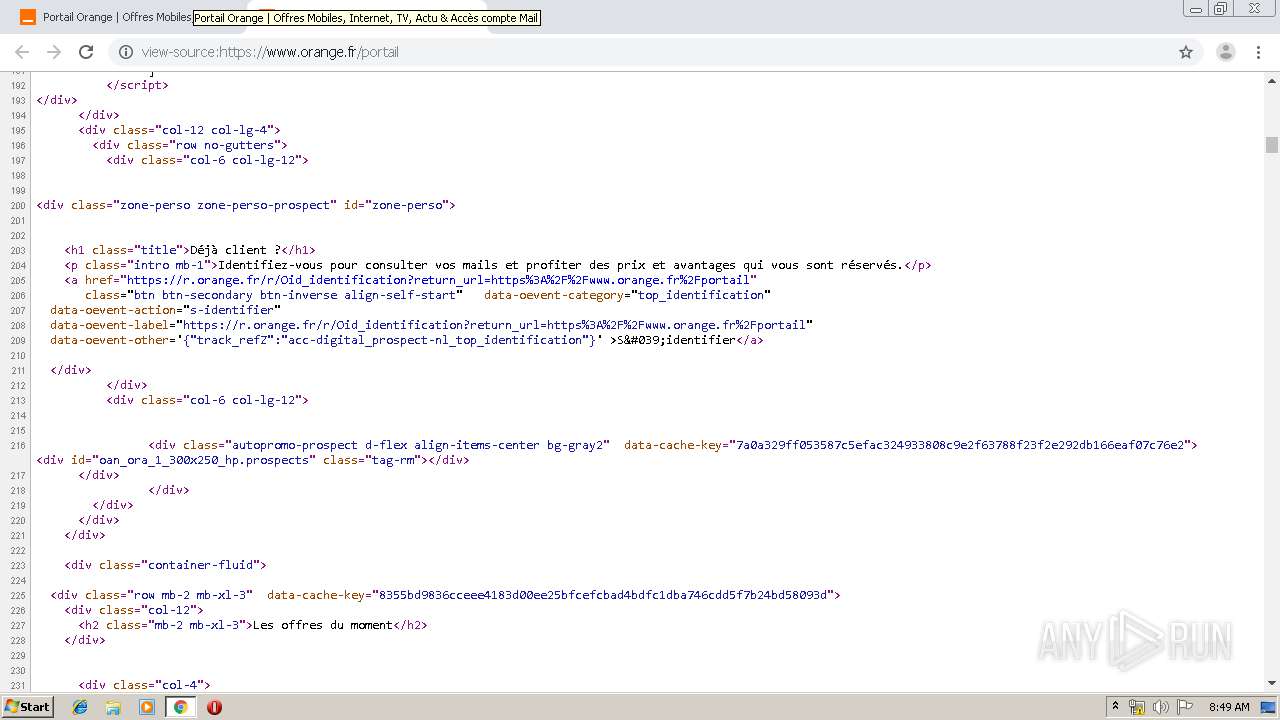This screenshot has width=1280, height=720.
Task: Click the 'Identifiez-vous pour consulter vos mails' paragraph text
Action: pyautogui.click(x=358, y=265)
